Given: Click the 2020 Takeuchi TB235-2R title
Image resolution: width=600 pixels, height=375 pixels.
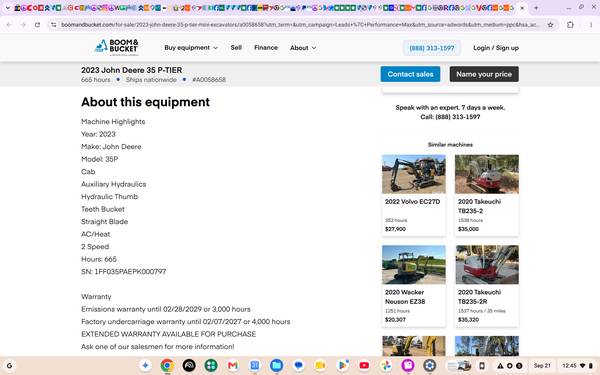Looking at the screenshot, I should pyautogui.click(x=479, y=297).
